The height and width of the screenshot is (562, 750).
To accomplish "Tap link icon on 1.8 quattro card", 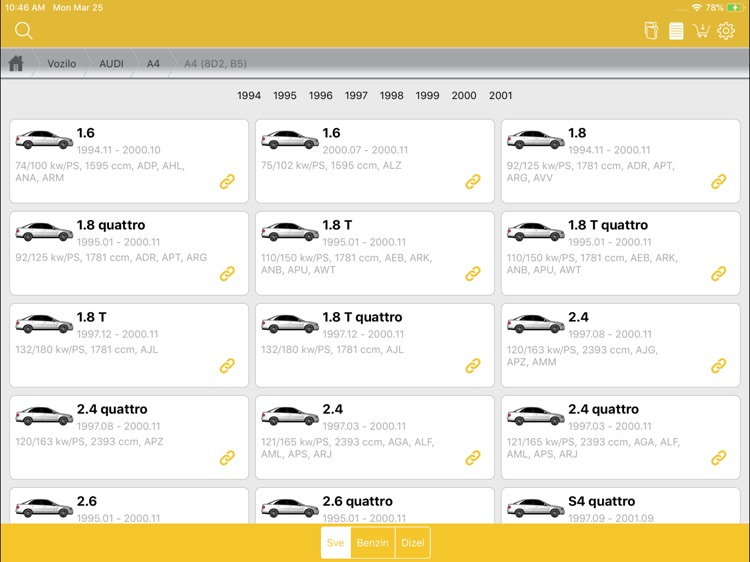I will 227,274.
